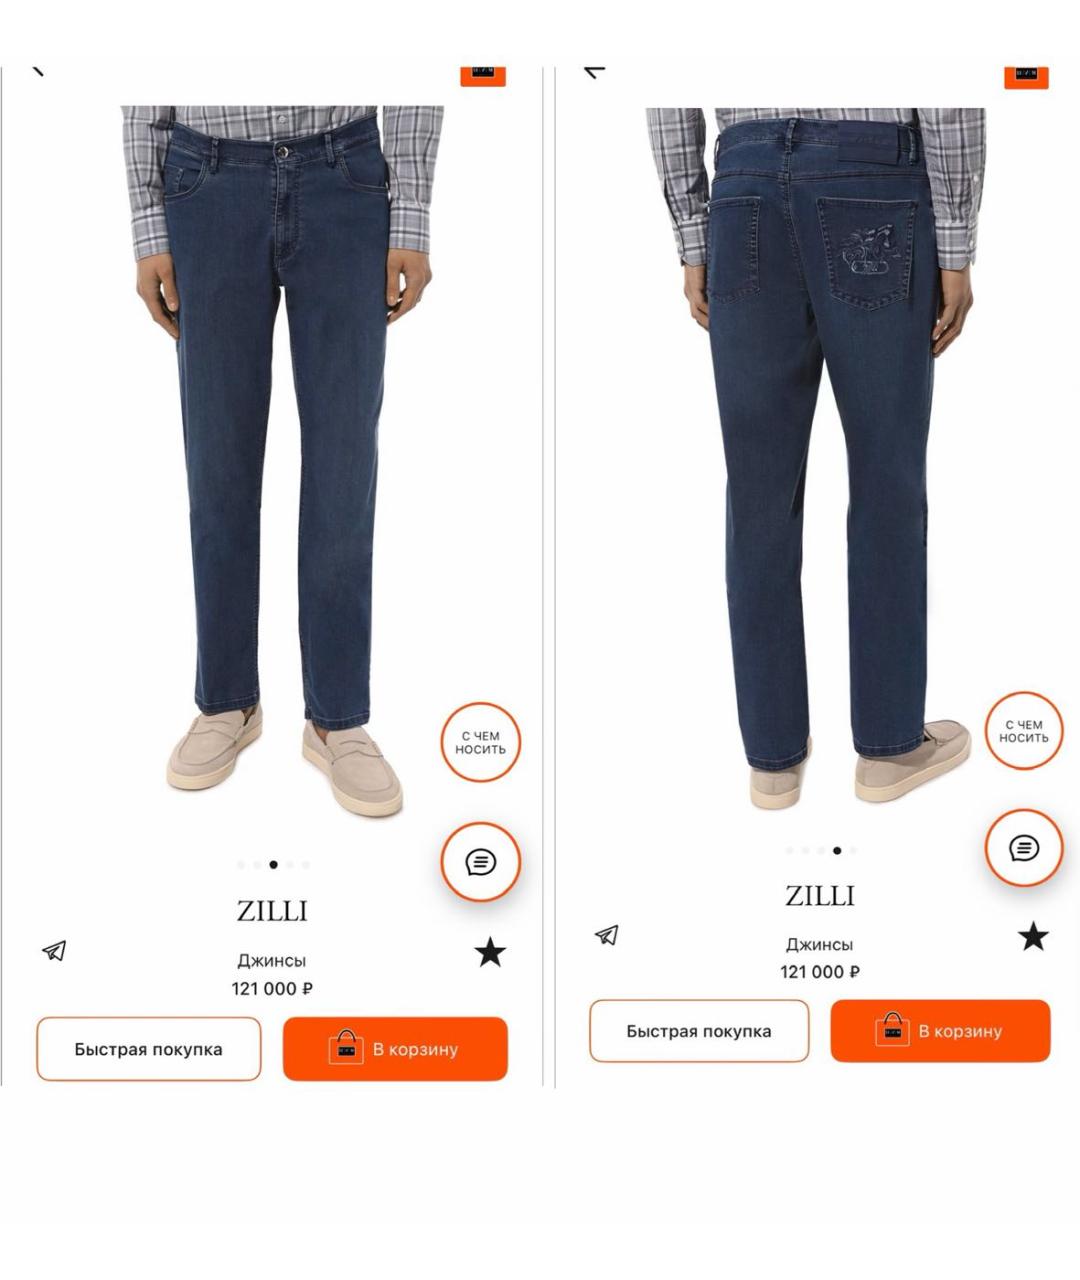Viewport: 1080px width, 1280px height.
Task: Go back using arrow in left screen
Action: (x=38, y=69)
